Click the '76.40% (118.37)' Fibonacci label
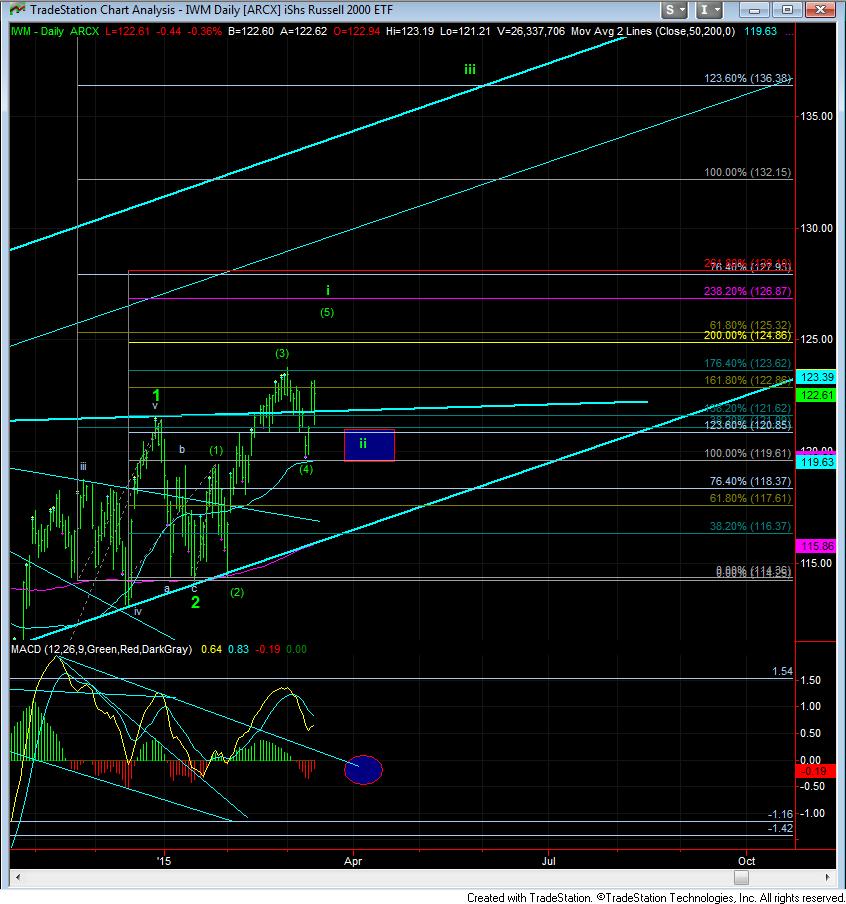Viewport: 846px width, 904px height. tap(750, 481)
